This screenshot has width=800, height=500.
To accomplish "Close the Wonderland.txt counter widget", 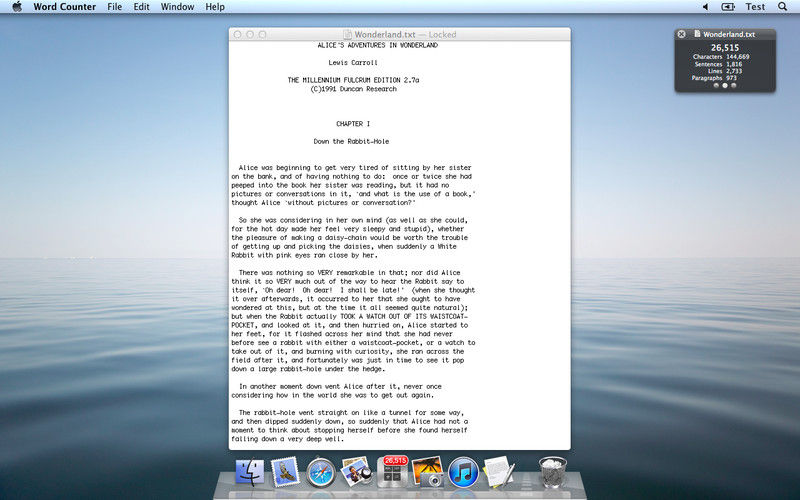I will click(681, 34).
